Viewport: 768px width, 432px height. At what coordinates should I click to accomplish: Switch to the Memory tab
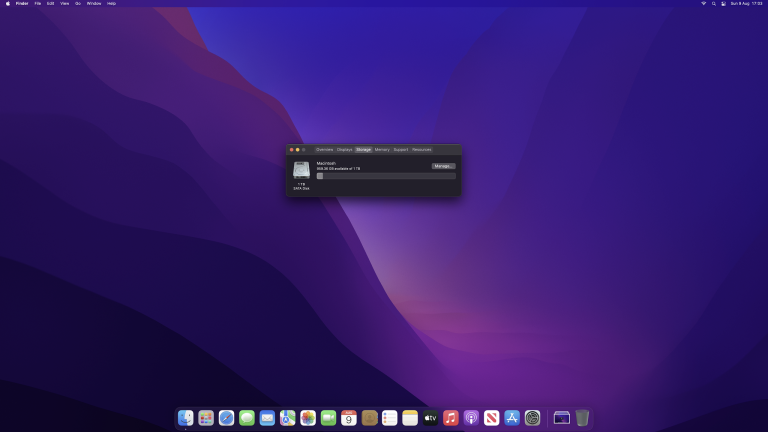(382, 149)
